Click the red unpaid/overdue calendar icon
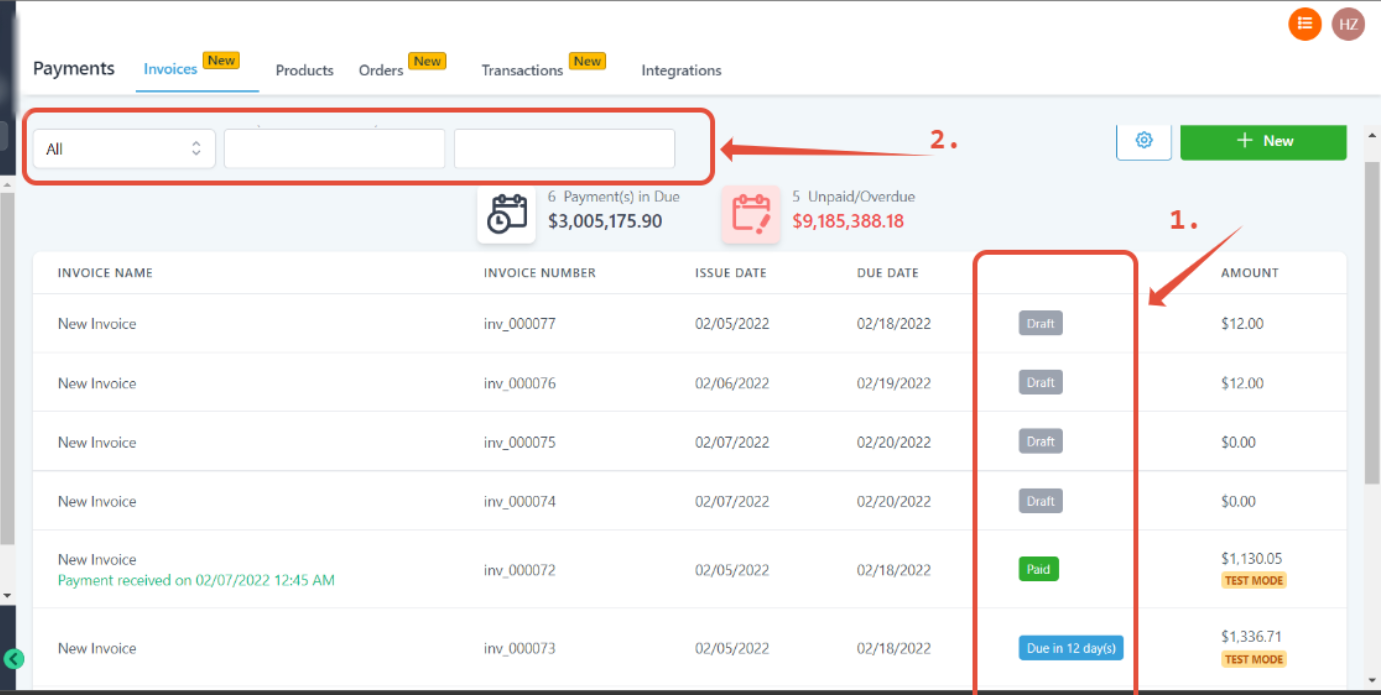The image size is (1381, 695). (x=750, y=214)
